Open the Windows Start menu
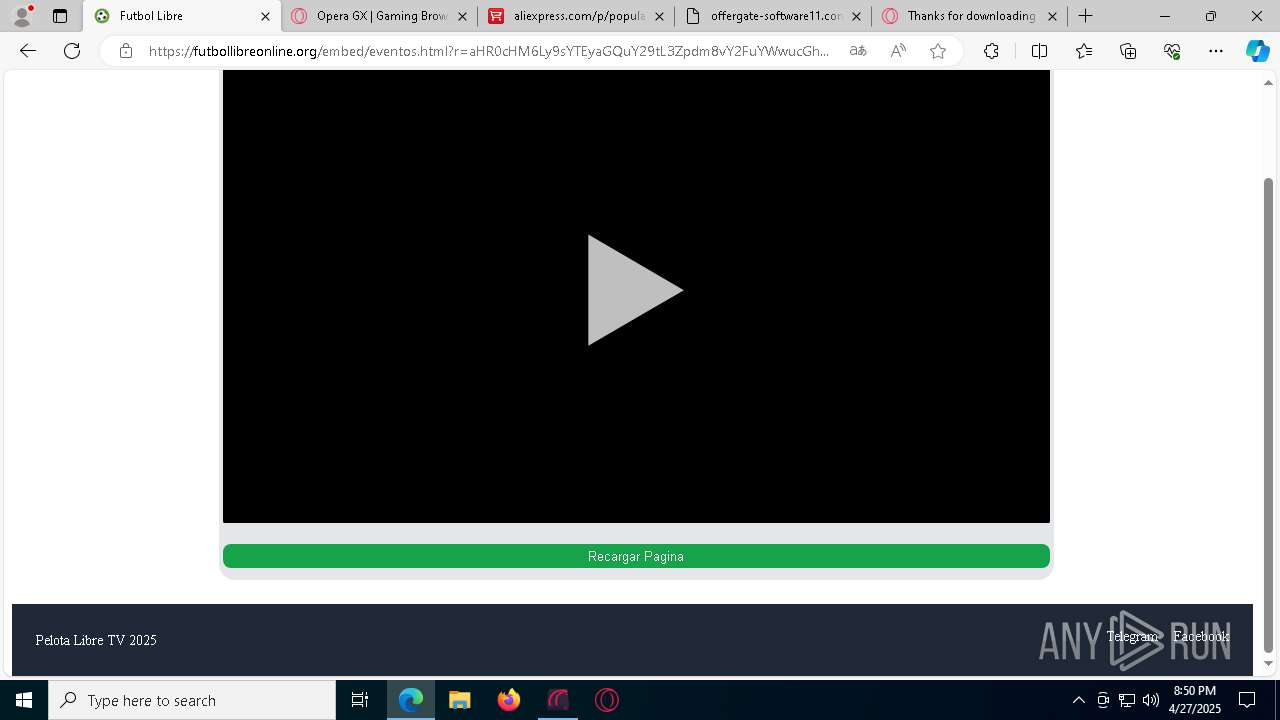 [24, 700]
